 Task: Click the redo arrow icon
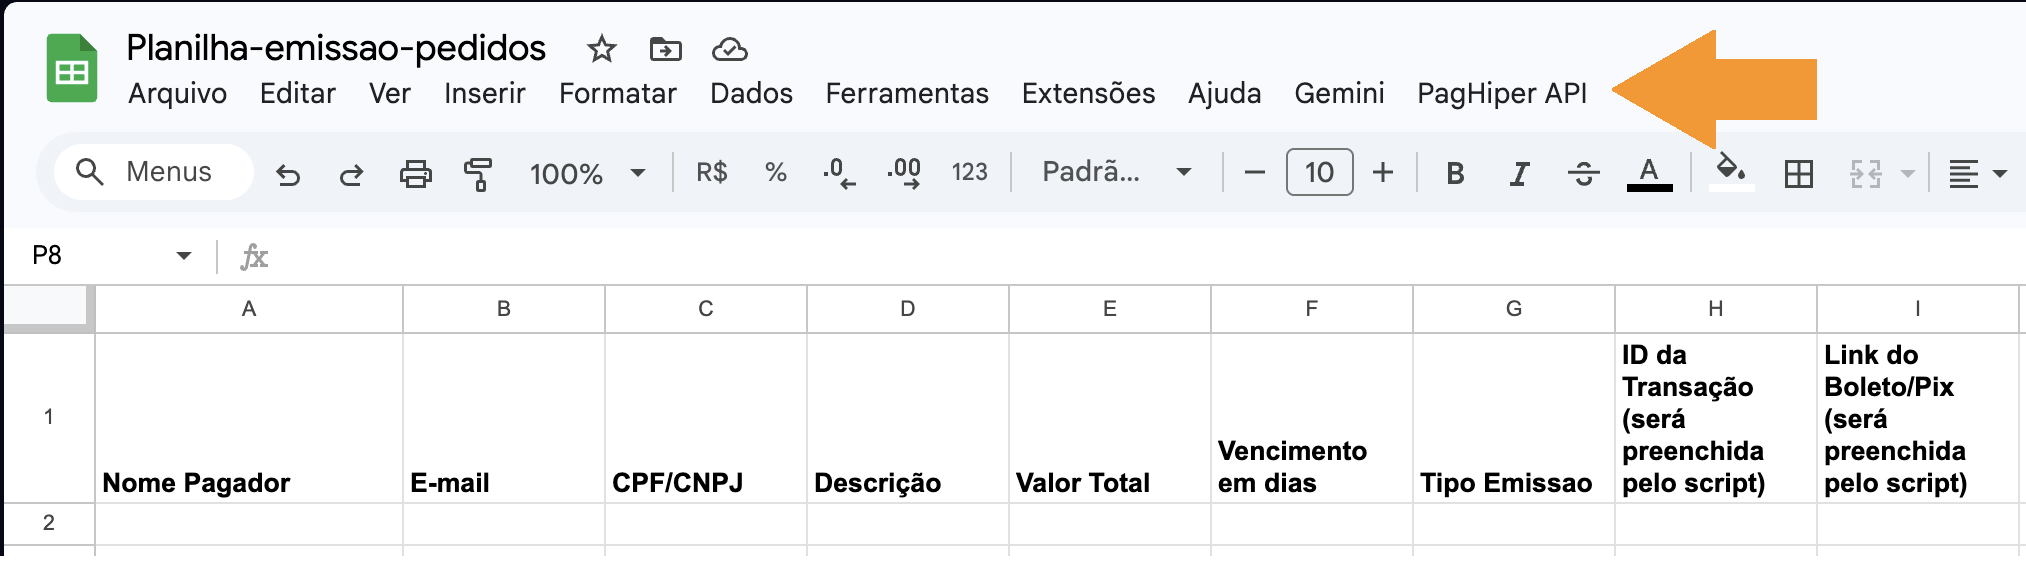coord(351,174)
